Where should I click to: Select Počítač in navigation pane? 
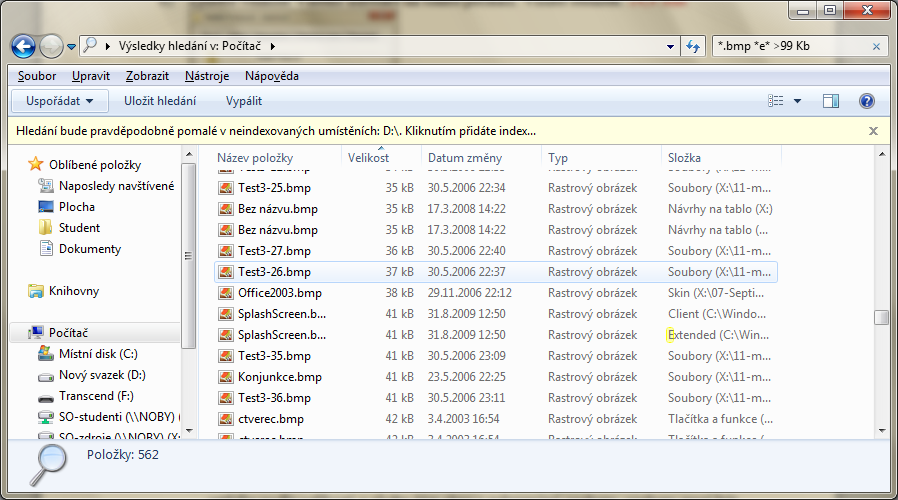[x=68, y=333]
